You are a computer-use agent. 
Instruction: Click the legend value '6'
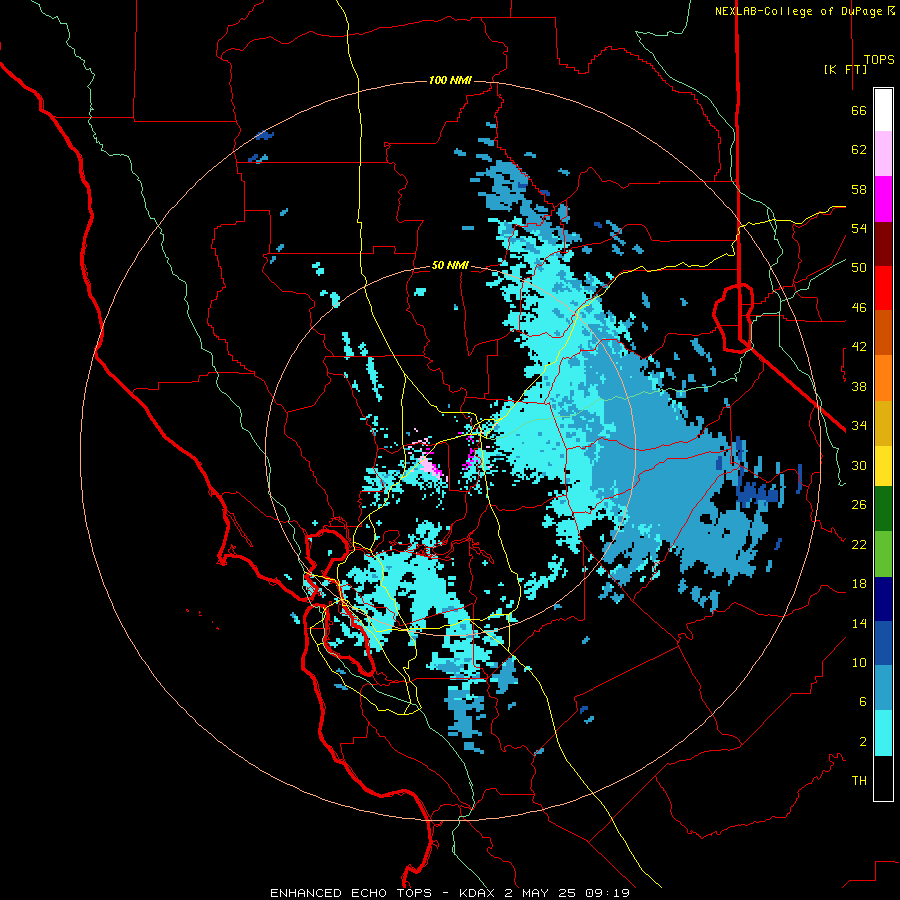pyautogui.click(x=863, y=702)
